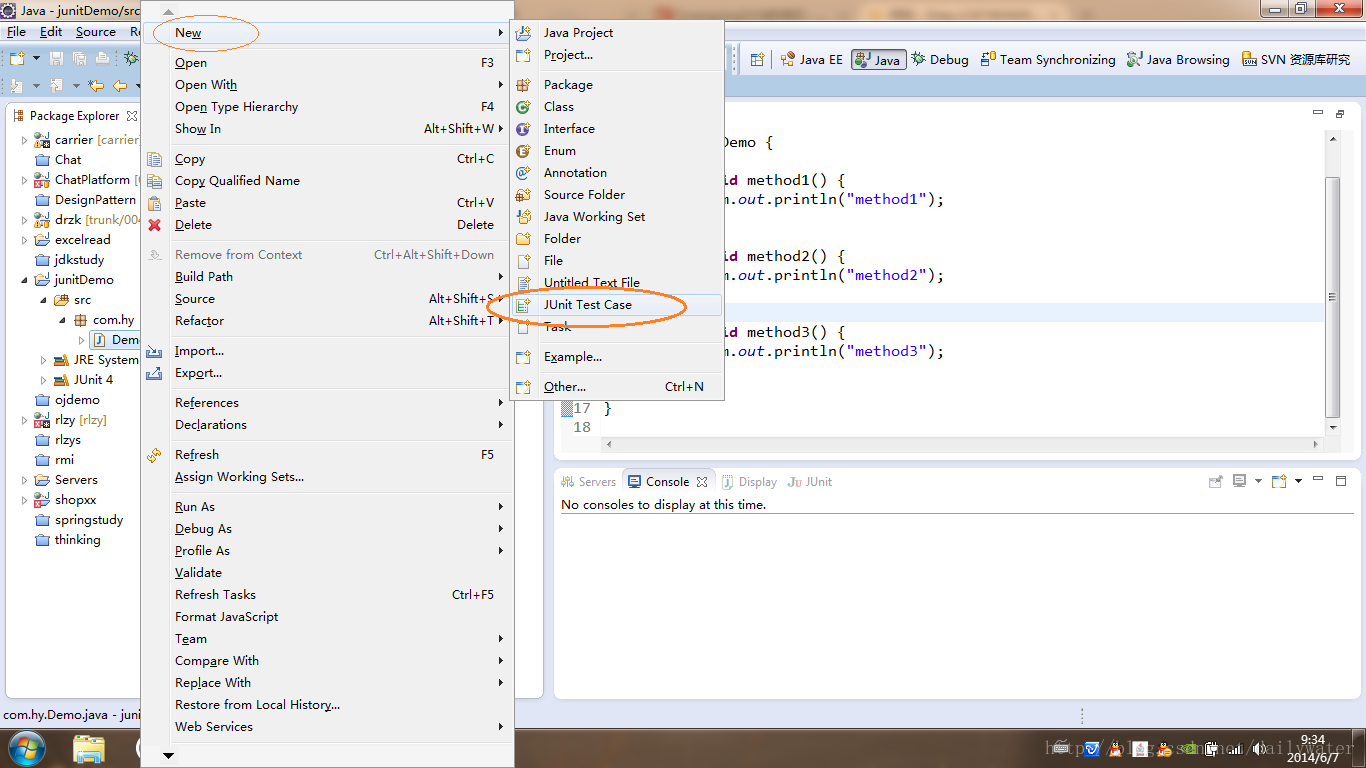Open the Open Console dropdown arrow
Screen dimensions: 1366x768
(x=1298, y=482)
